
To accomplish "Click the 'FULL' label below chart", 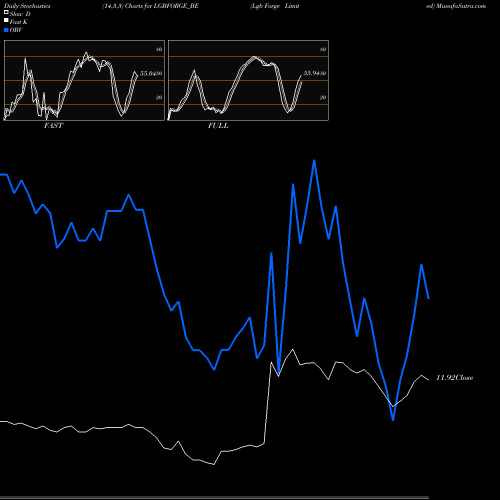I will point(218,126).
